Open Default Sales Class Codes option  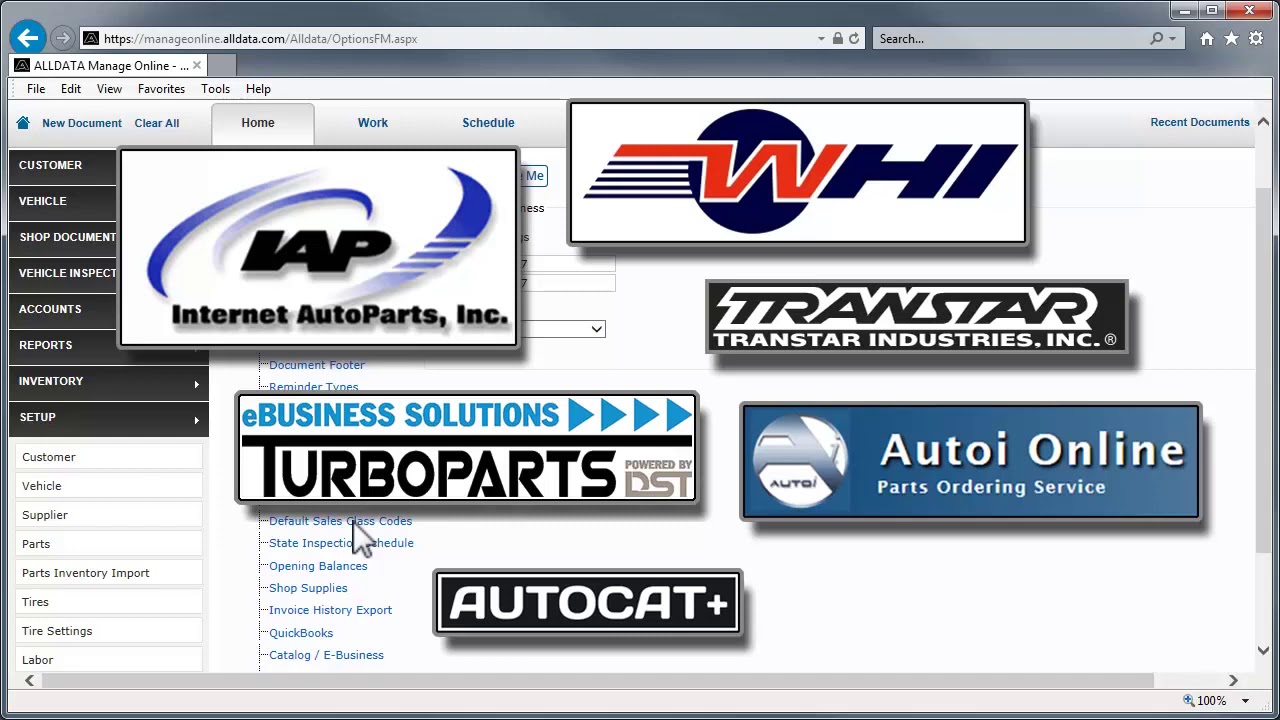click(340, 521)
